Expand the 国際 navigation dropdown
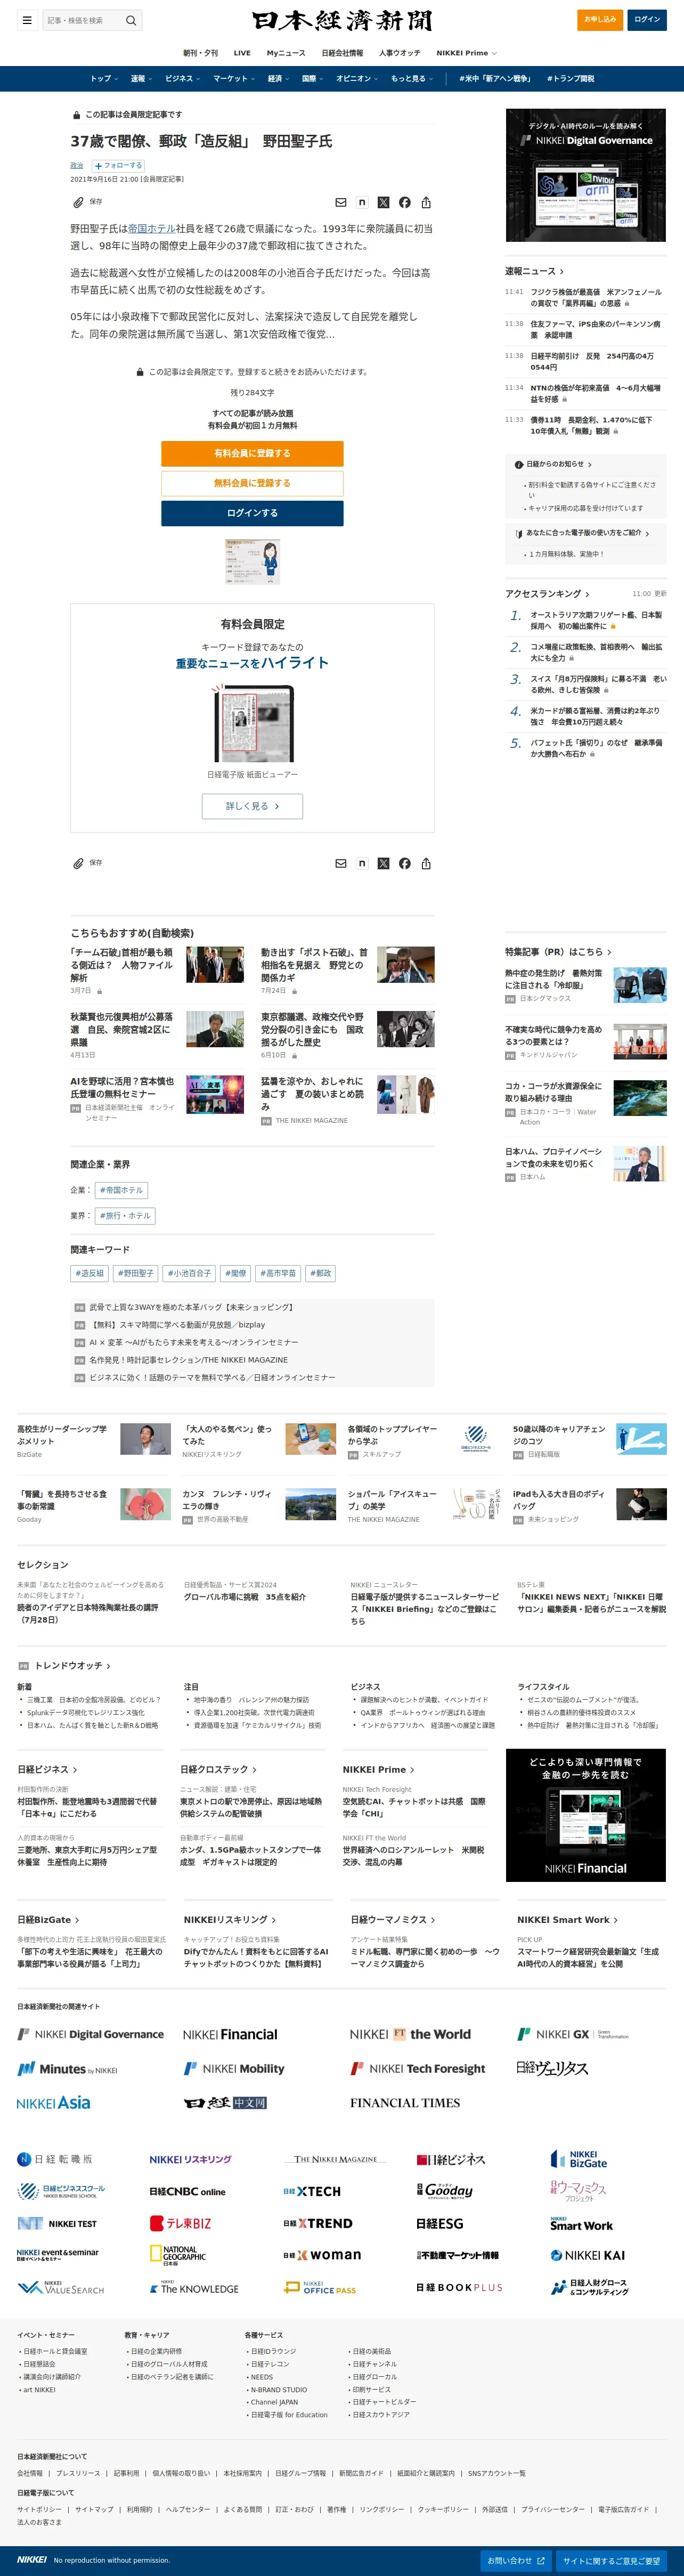The width and height of the screenshot is (684, 2576). [312, 78]
